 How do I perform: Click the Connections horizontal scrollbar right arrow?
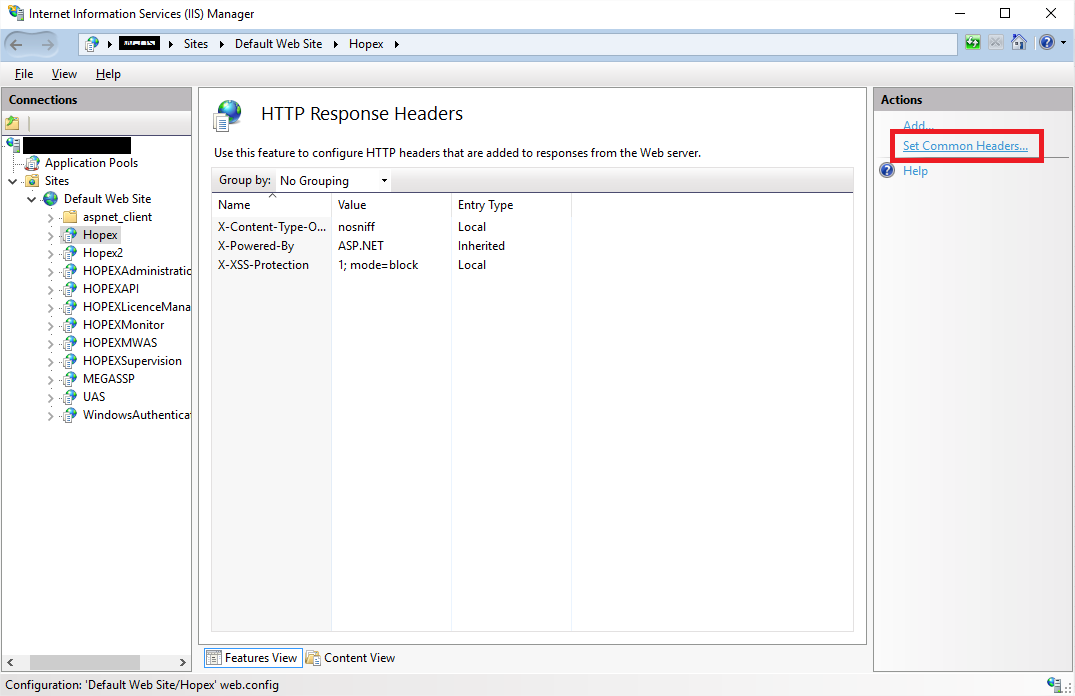tap(183, 662)
